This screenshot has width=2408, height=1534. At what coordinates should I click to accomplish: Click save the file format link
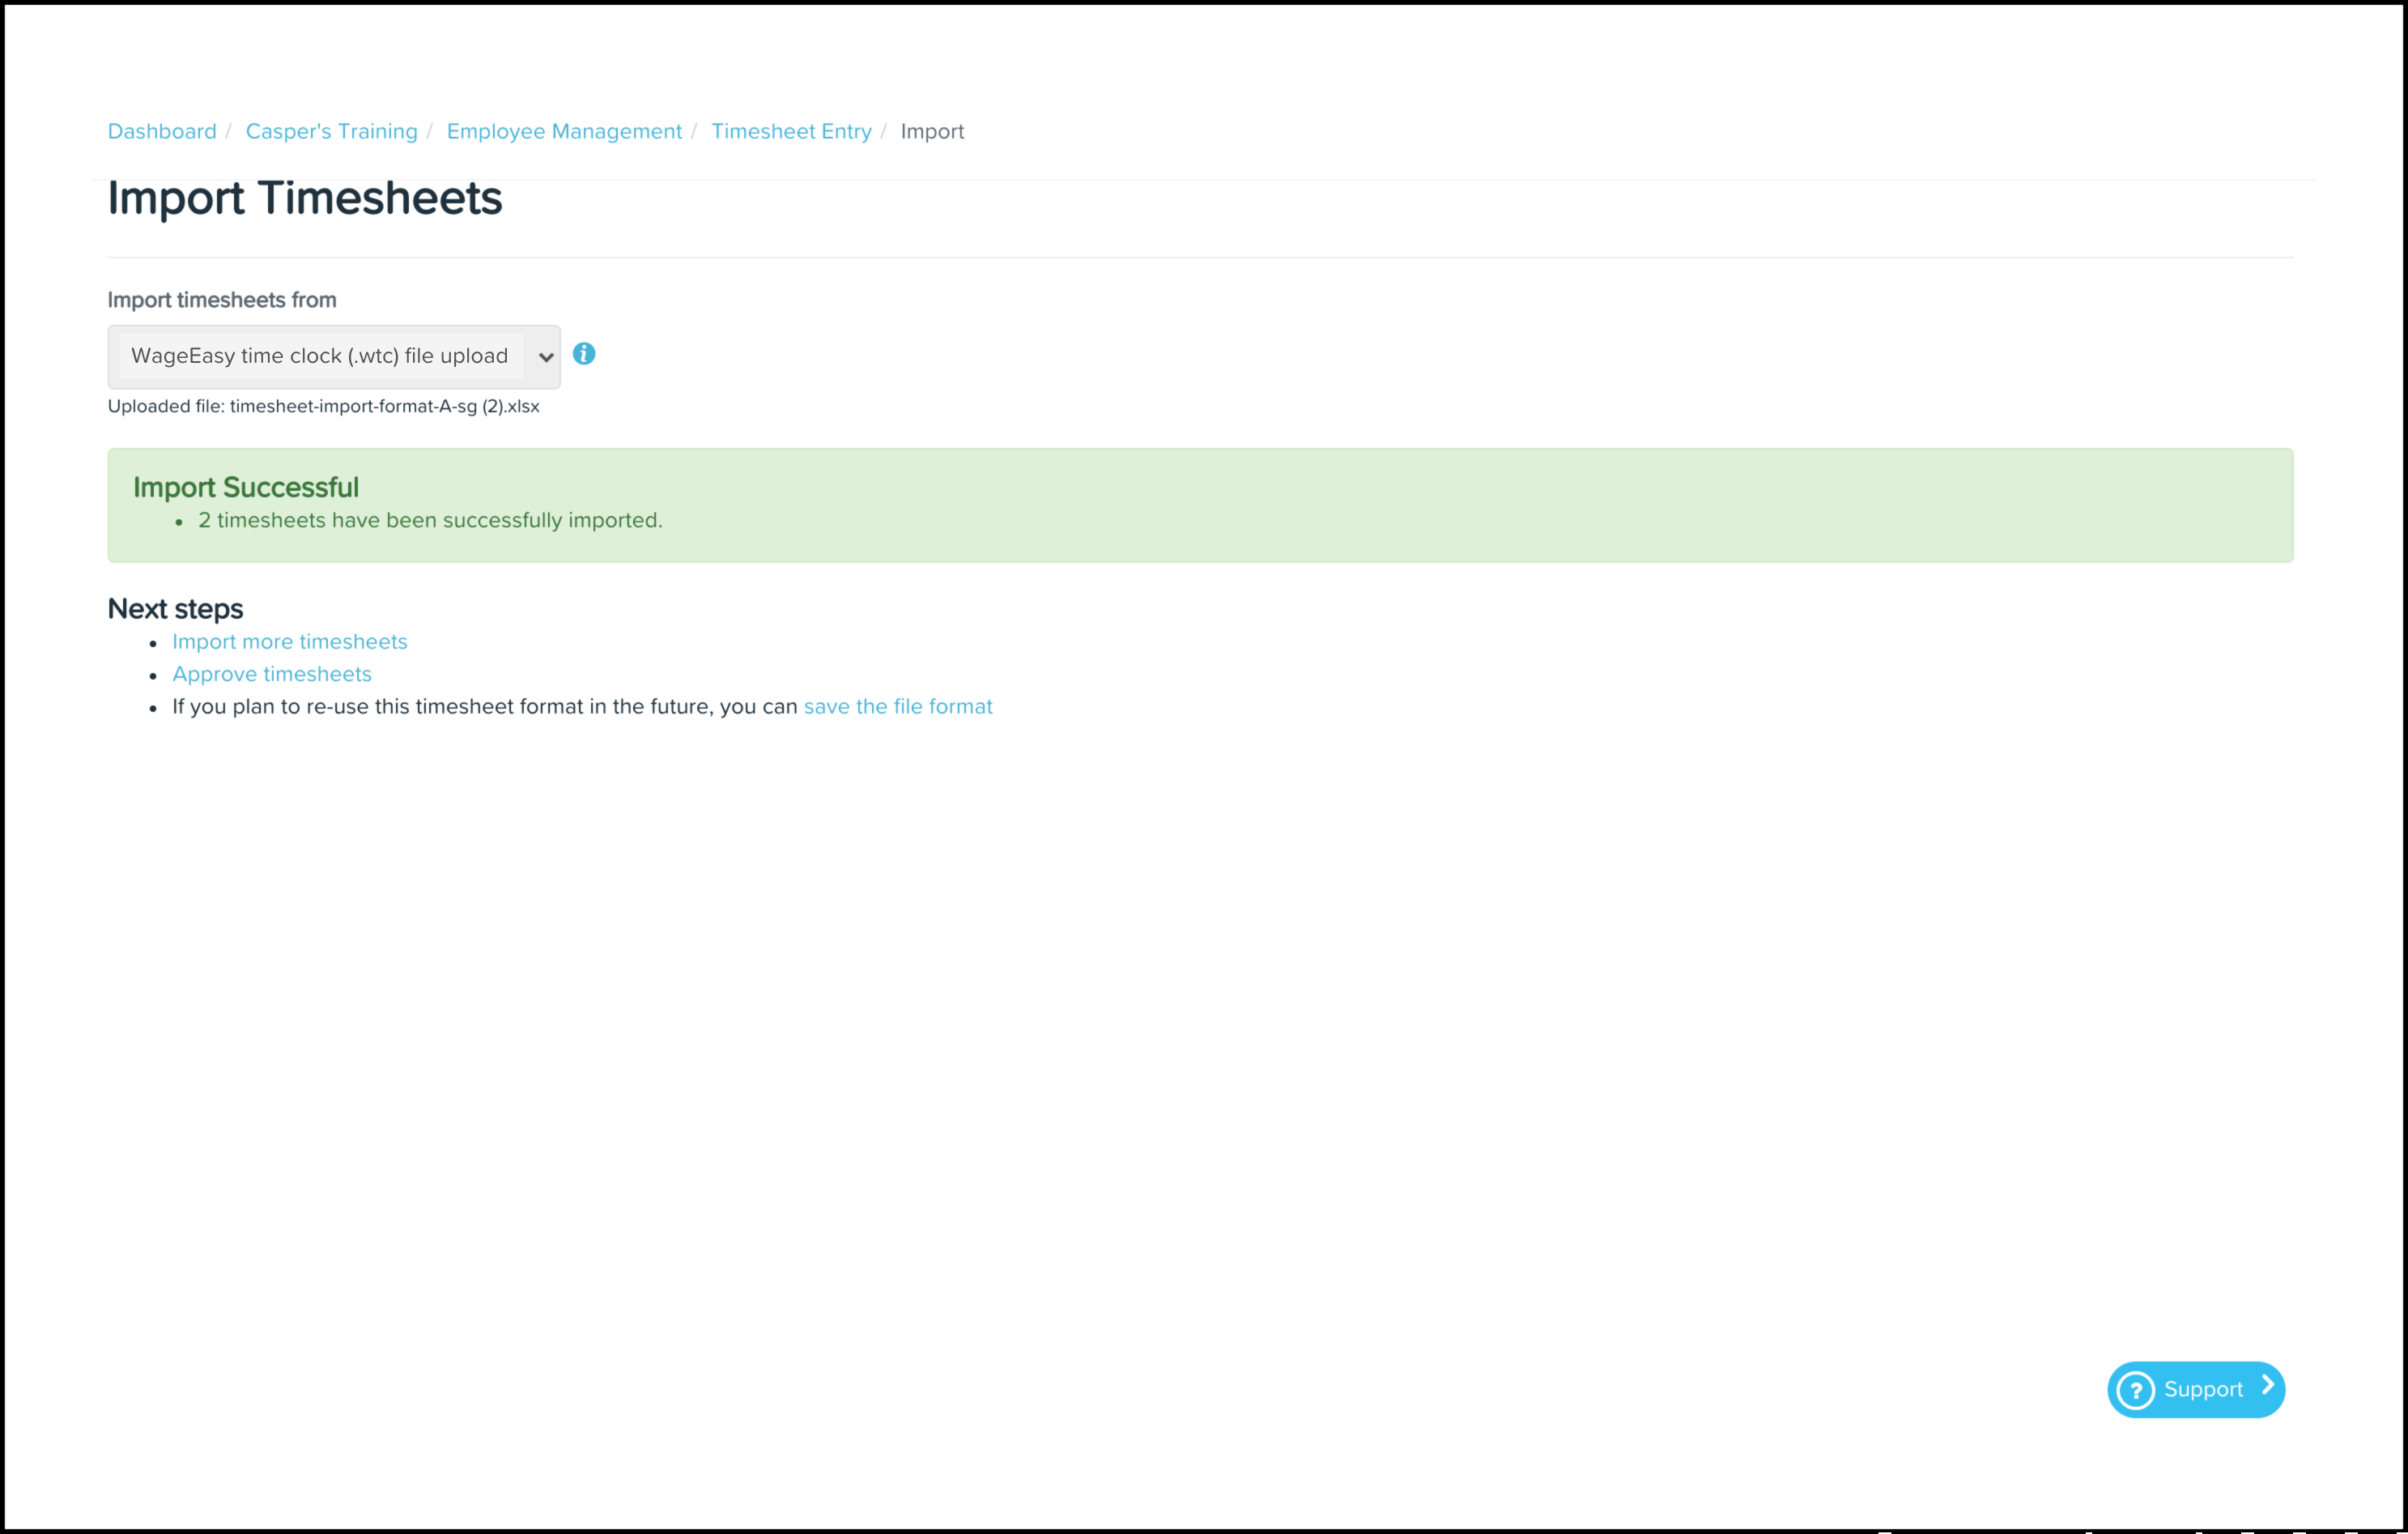point(897,707)
